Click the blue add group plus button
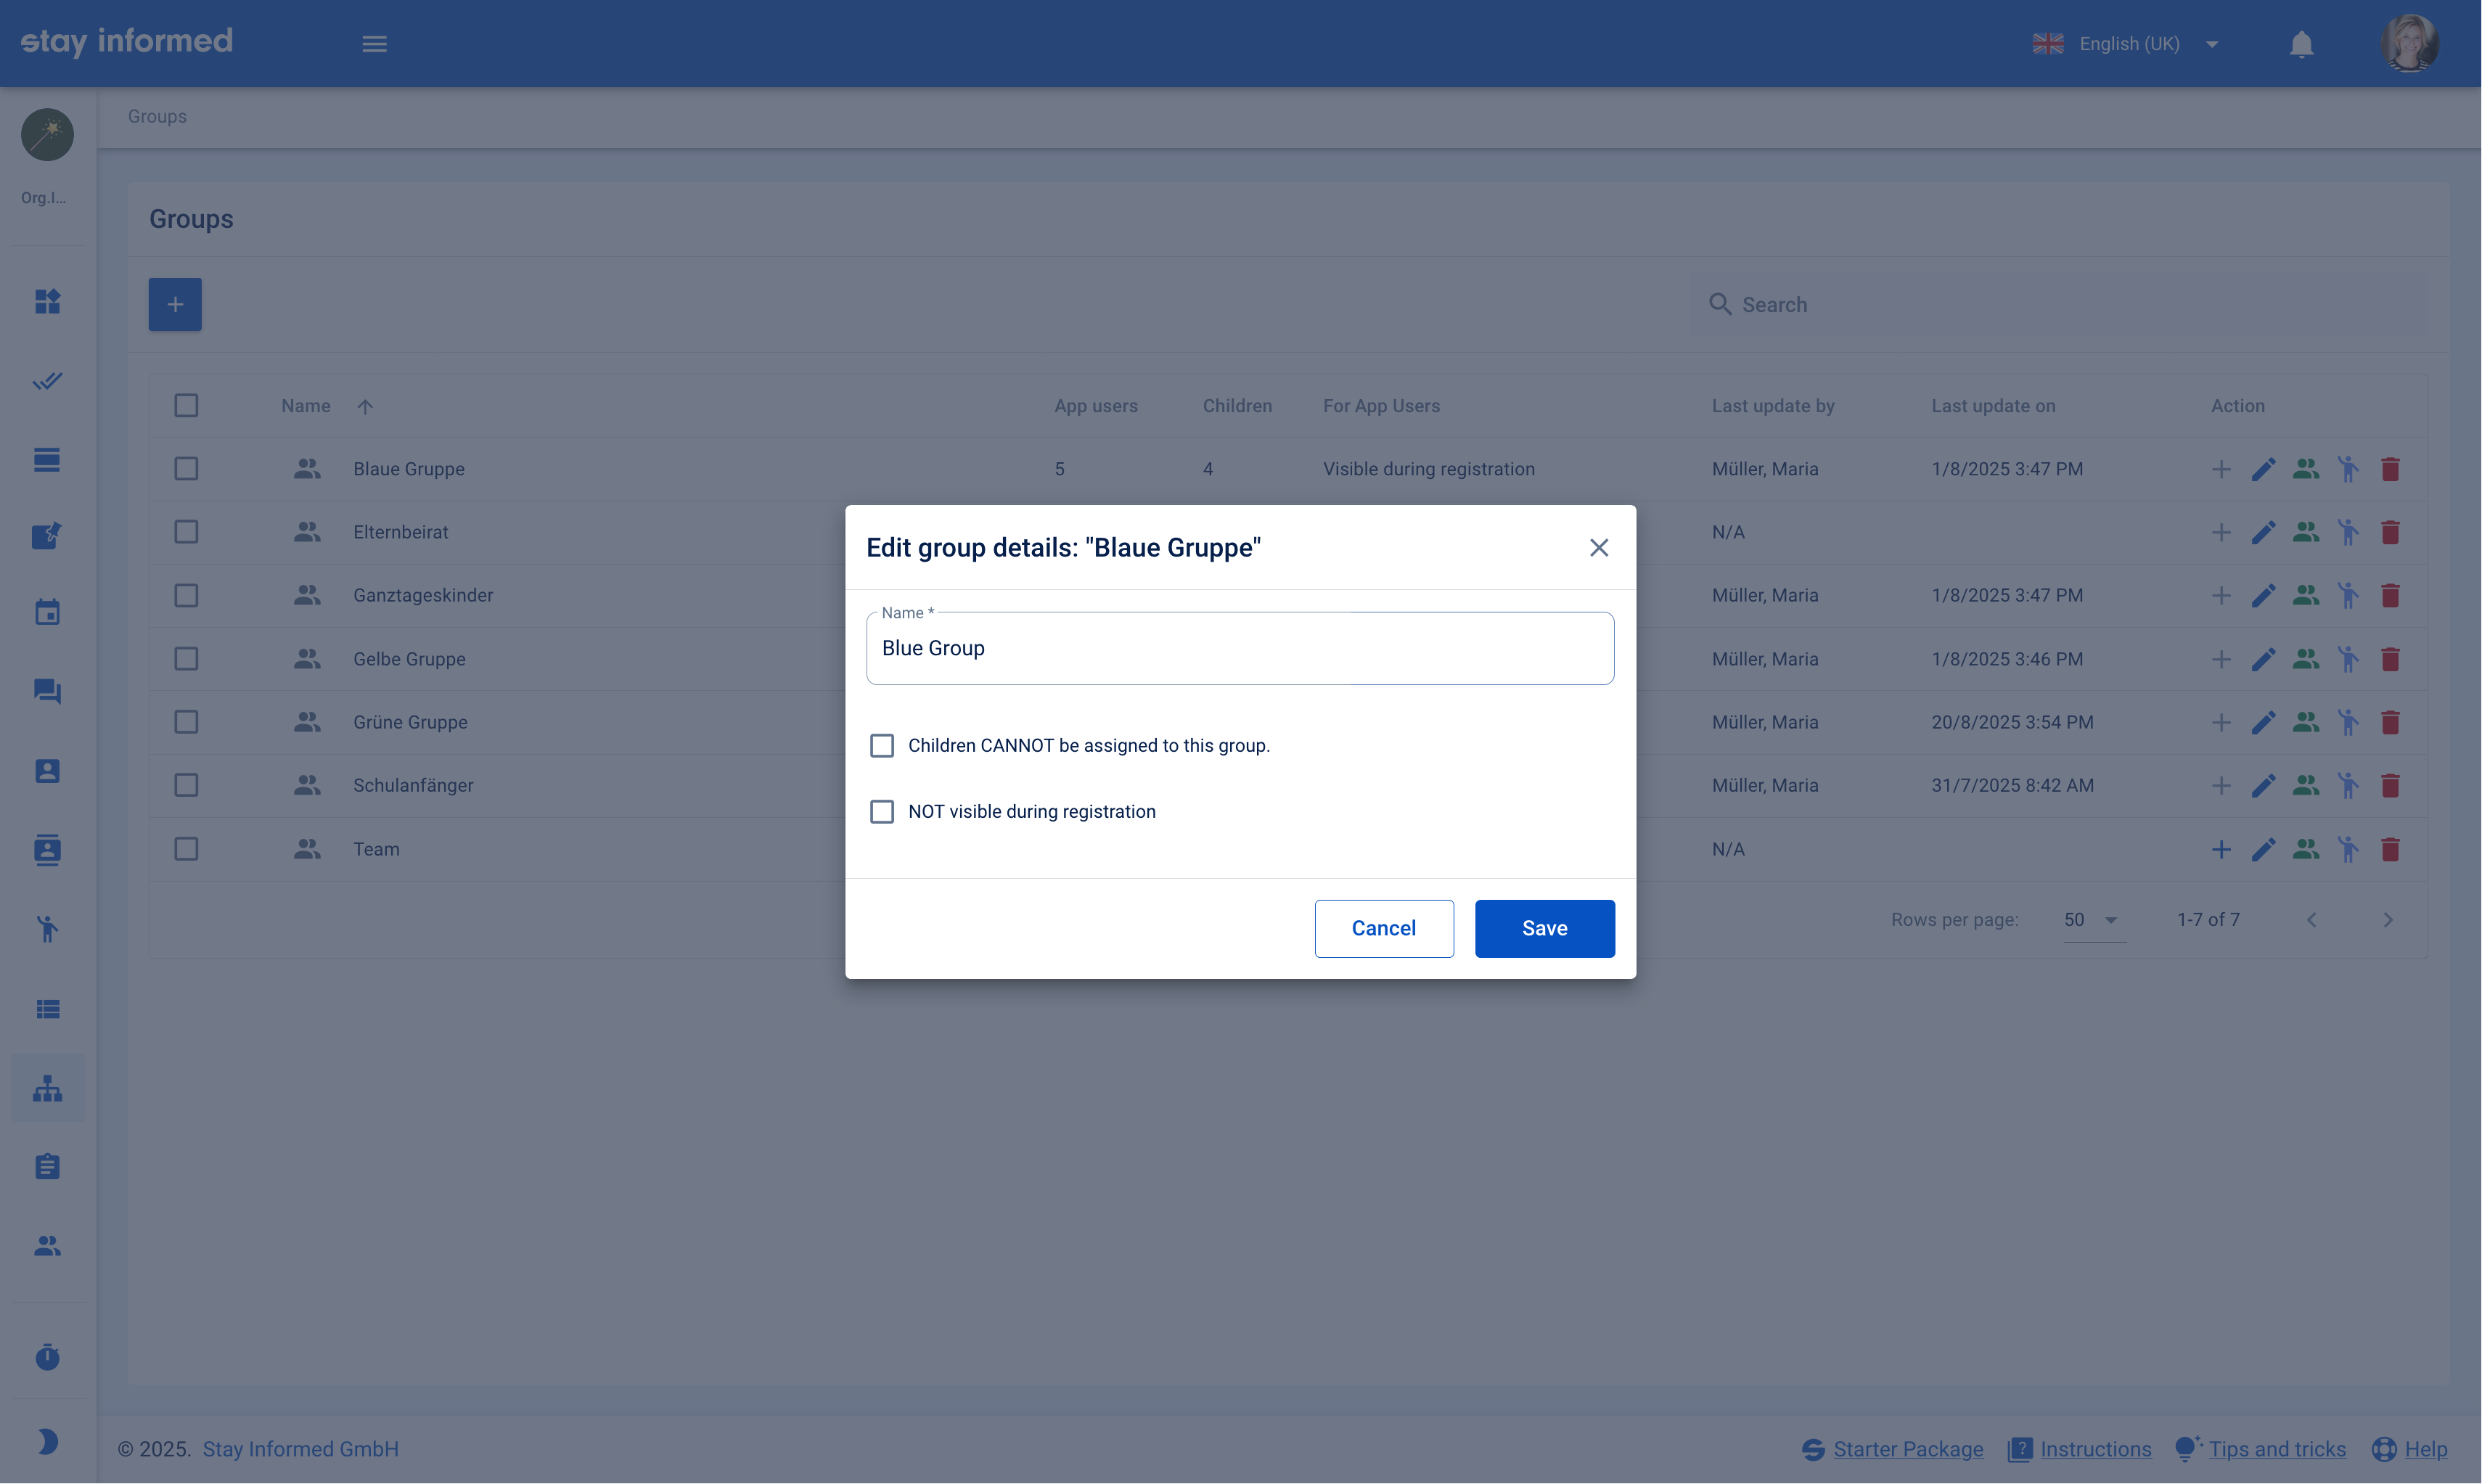Screen dimensions: 2482x1484 (x=175, y=304)
